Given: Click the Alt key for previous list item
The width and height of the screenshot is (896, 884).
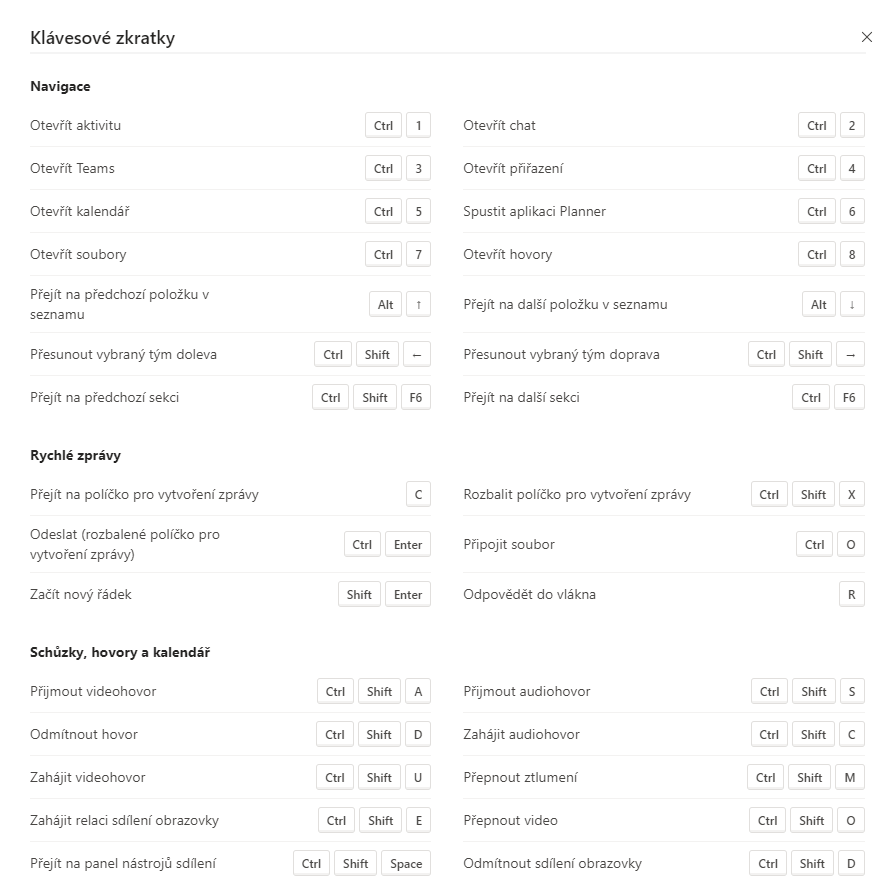Looking at the screenshot, I should (386, 305).
